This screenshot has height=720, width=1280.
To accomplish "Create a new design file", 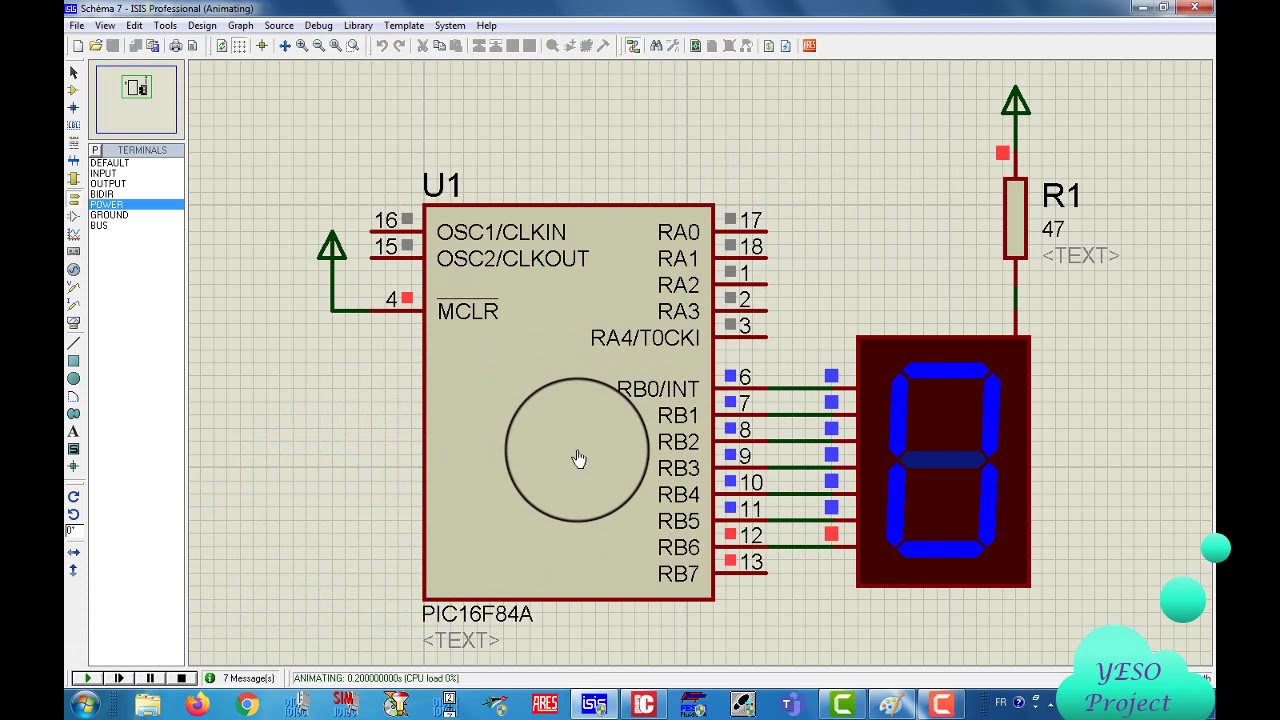I will [78, 46].
